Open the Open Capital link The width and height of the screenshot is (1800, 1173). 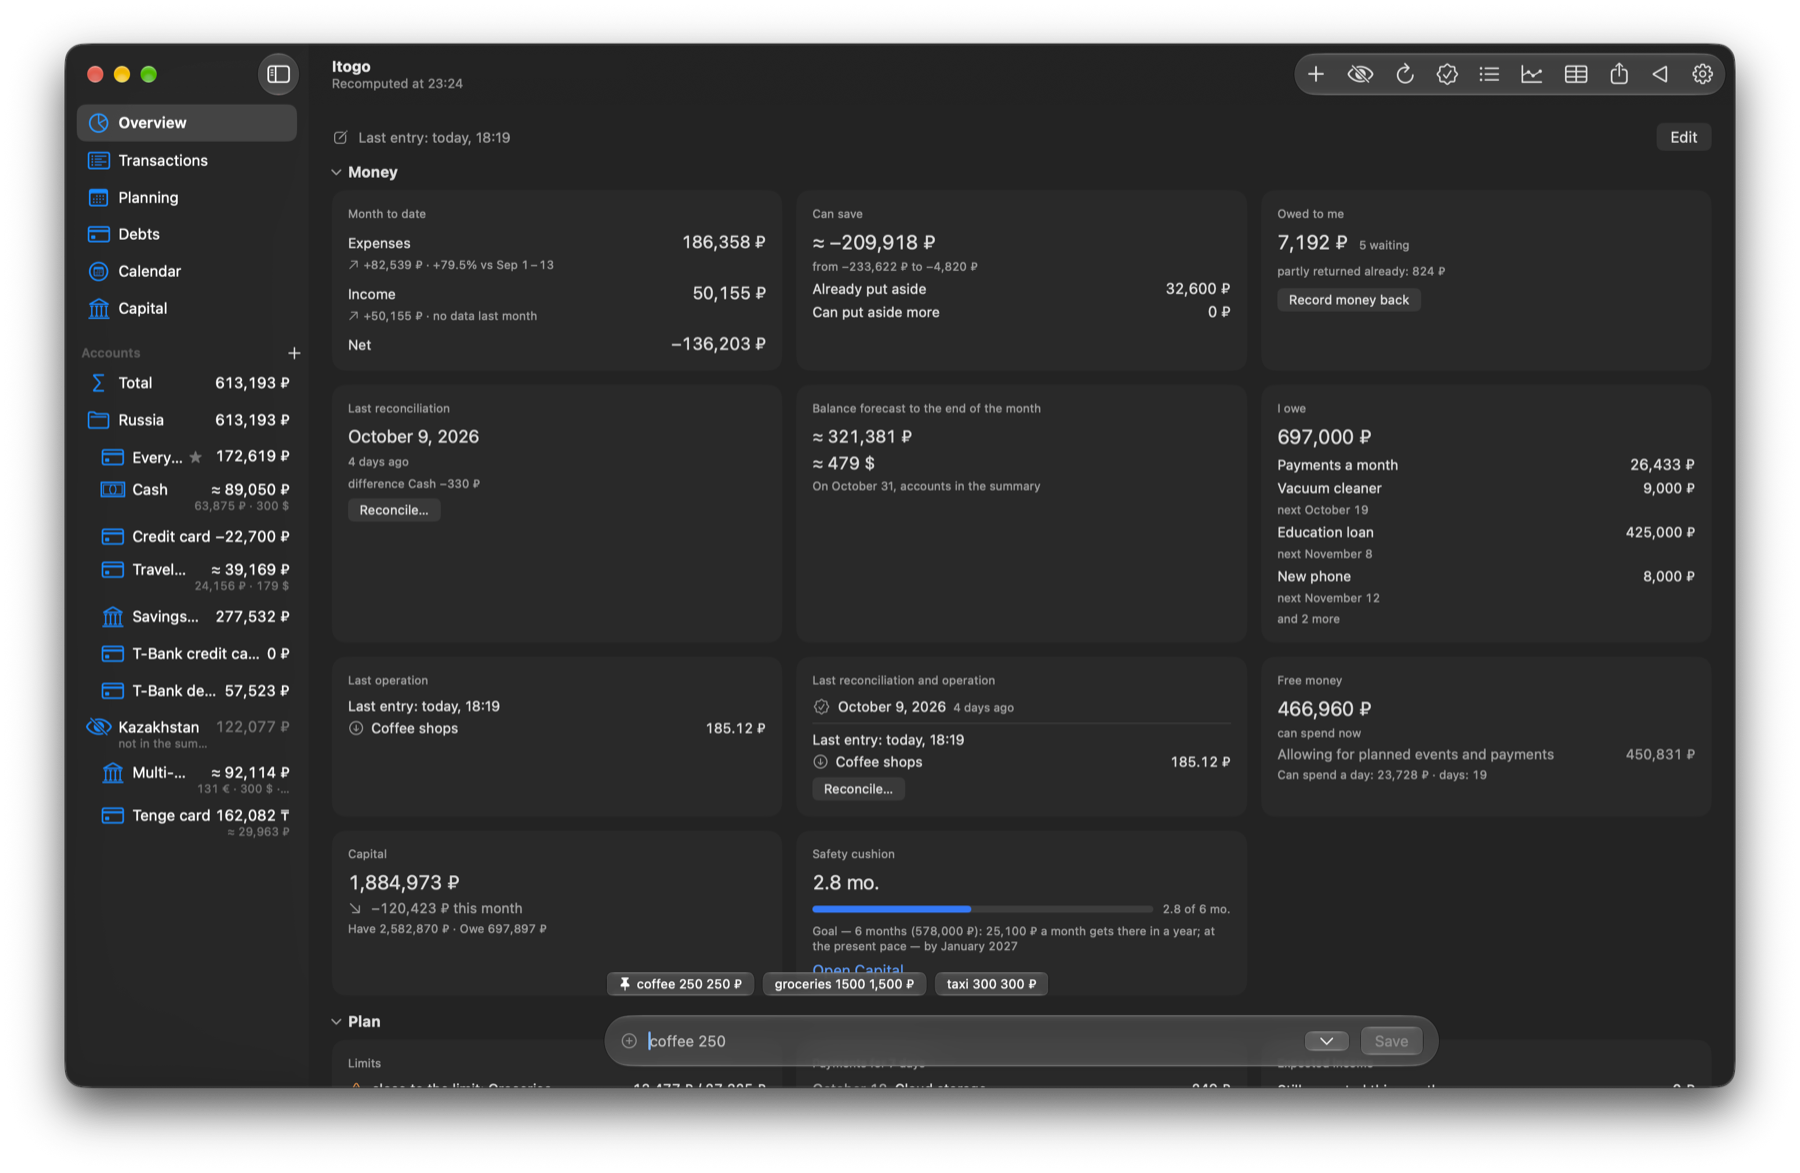click(858, 970)
